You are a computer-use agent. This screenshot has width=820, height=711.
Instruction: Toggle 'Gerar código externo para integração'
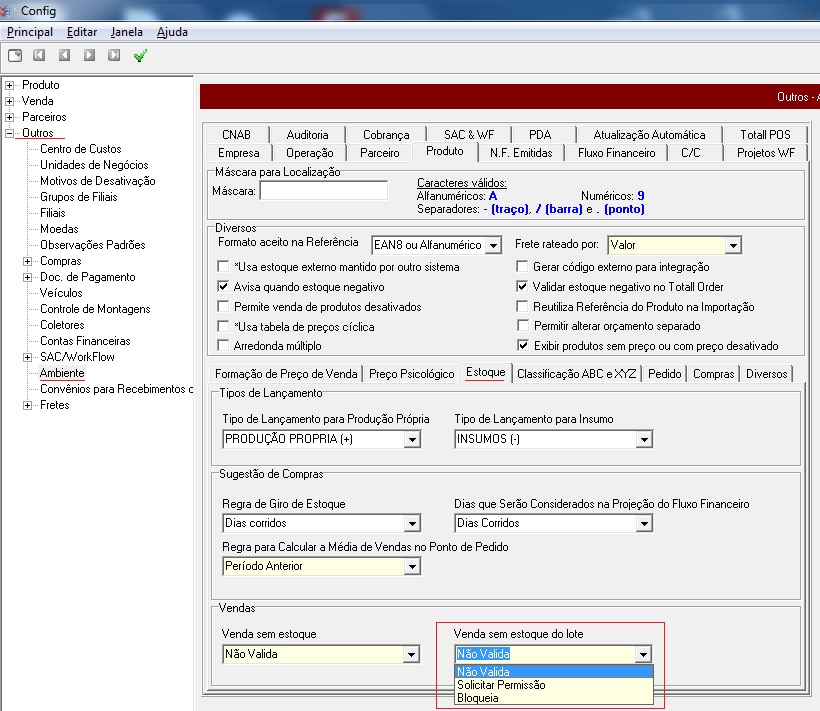click(x=522, y=267)
